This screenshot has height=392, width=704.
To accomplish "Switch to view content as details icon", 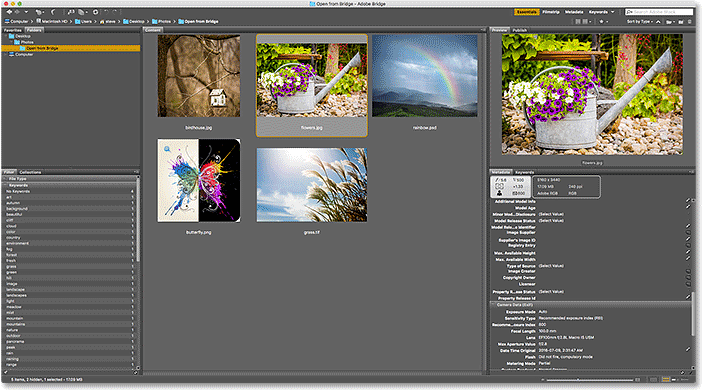I will tap(674, 380).
